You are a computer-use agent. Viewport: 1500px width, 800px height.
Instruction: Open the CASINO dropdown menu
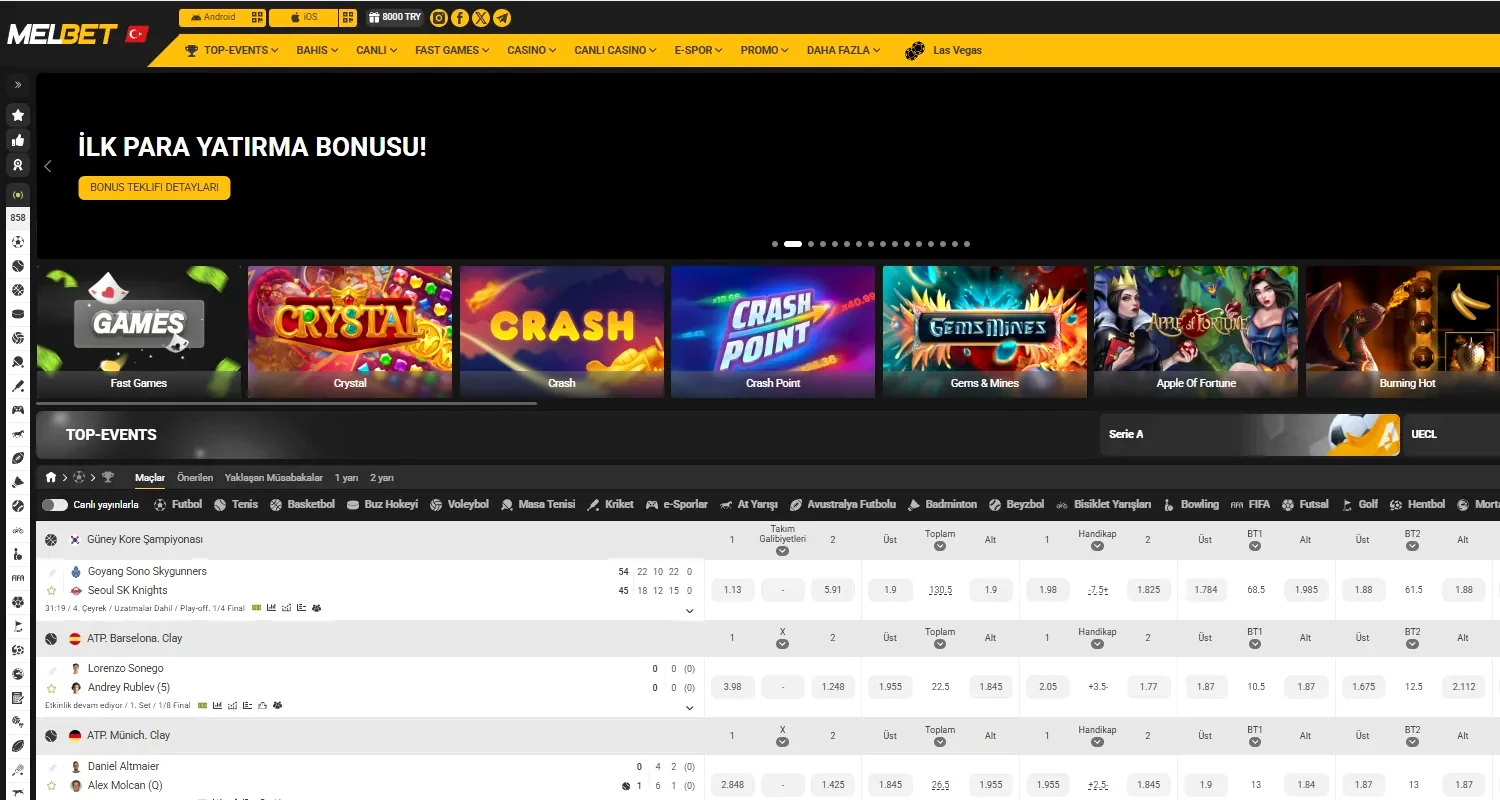(532, 50)
